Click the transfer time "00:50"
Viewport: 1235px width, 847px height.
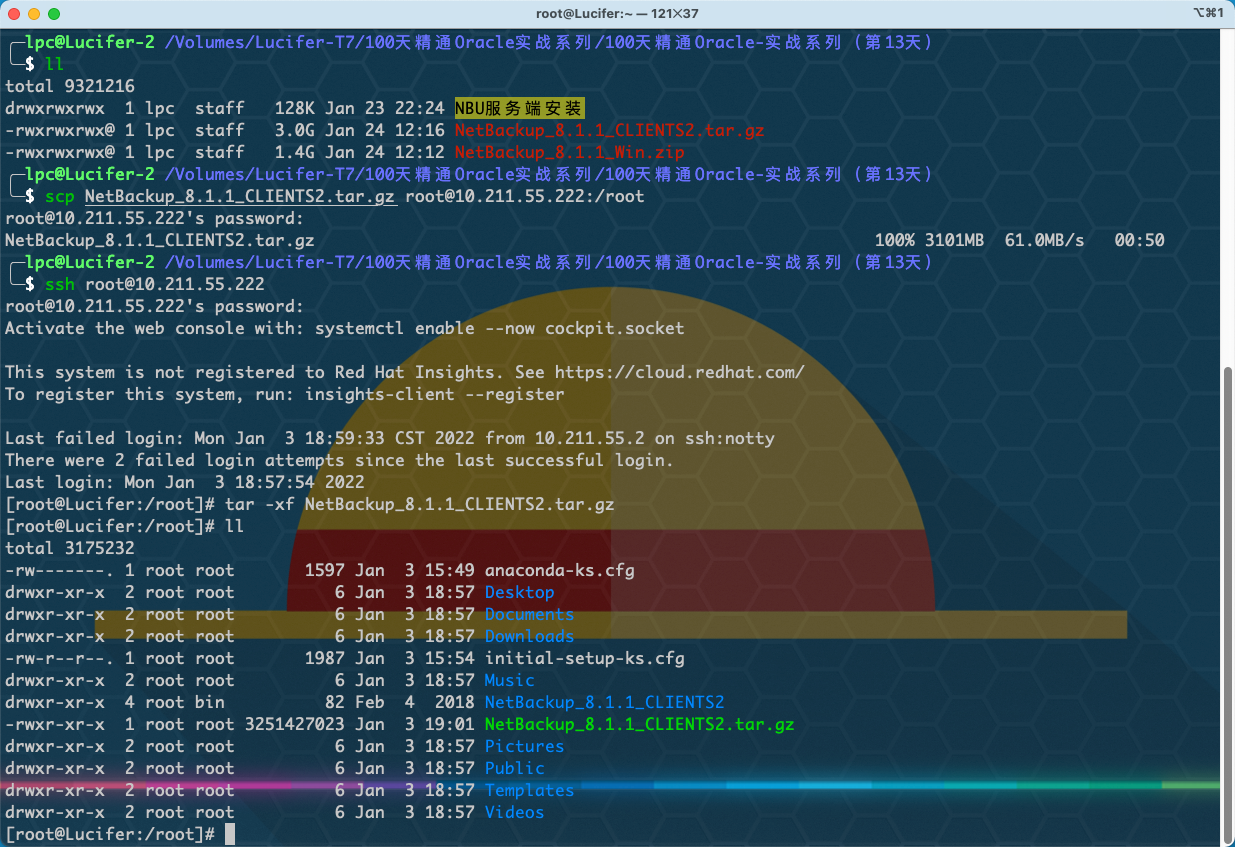(x=1139, y=240)
